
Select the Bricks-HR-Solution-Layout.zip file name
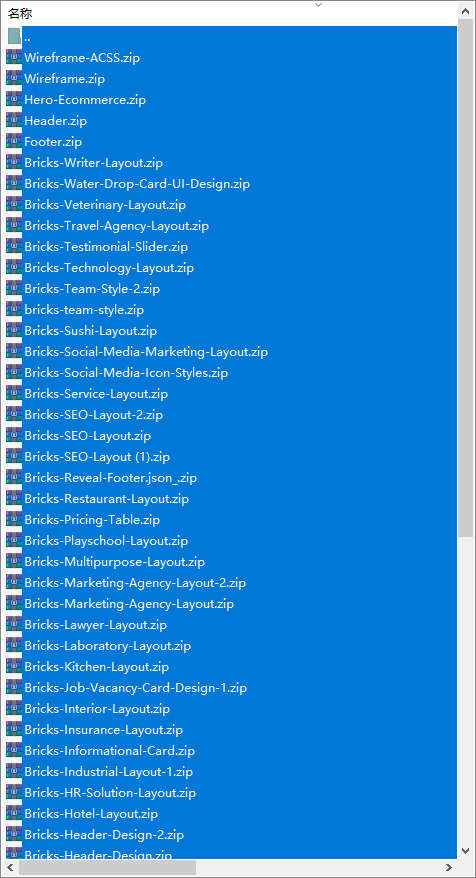pos(110,793)
